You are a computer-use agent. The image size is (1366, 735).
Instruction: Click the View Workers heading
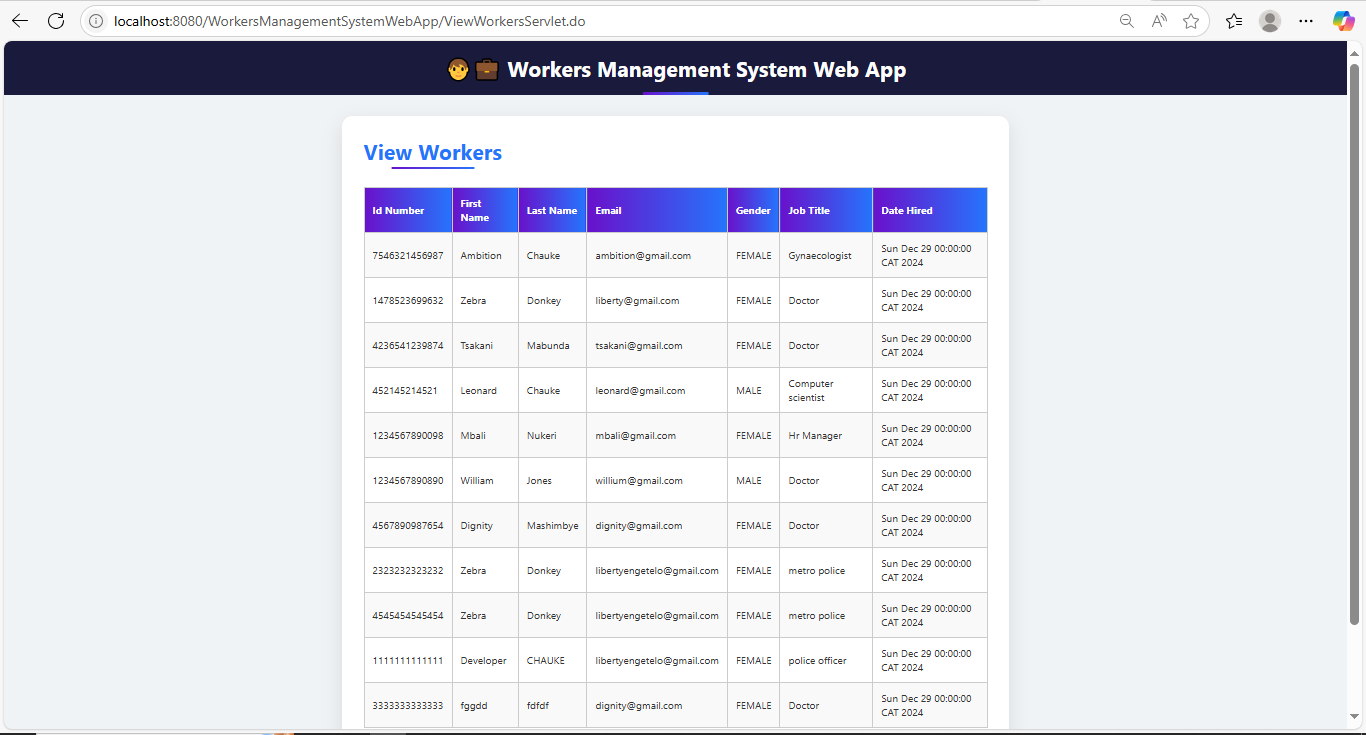pyautogui.click(x=433, y=153)
